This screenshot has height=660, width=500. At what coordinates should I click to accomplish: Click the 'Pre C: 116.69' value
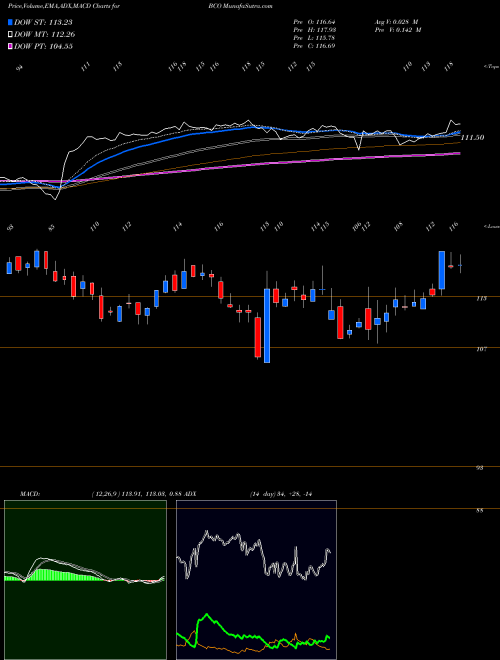point(314,46)
